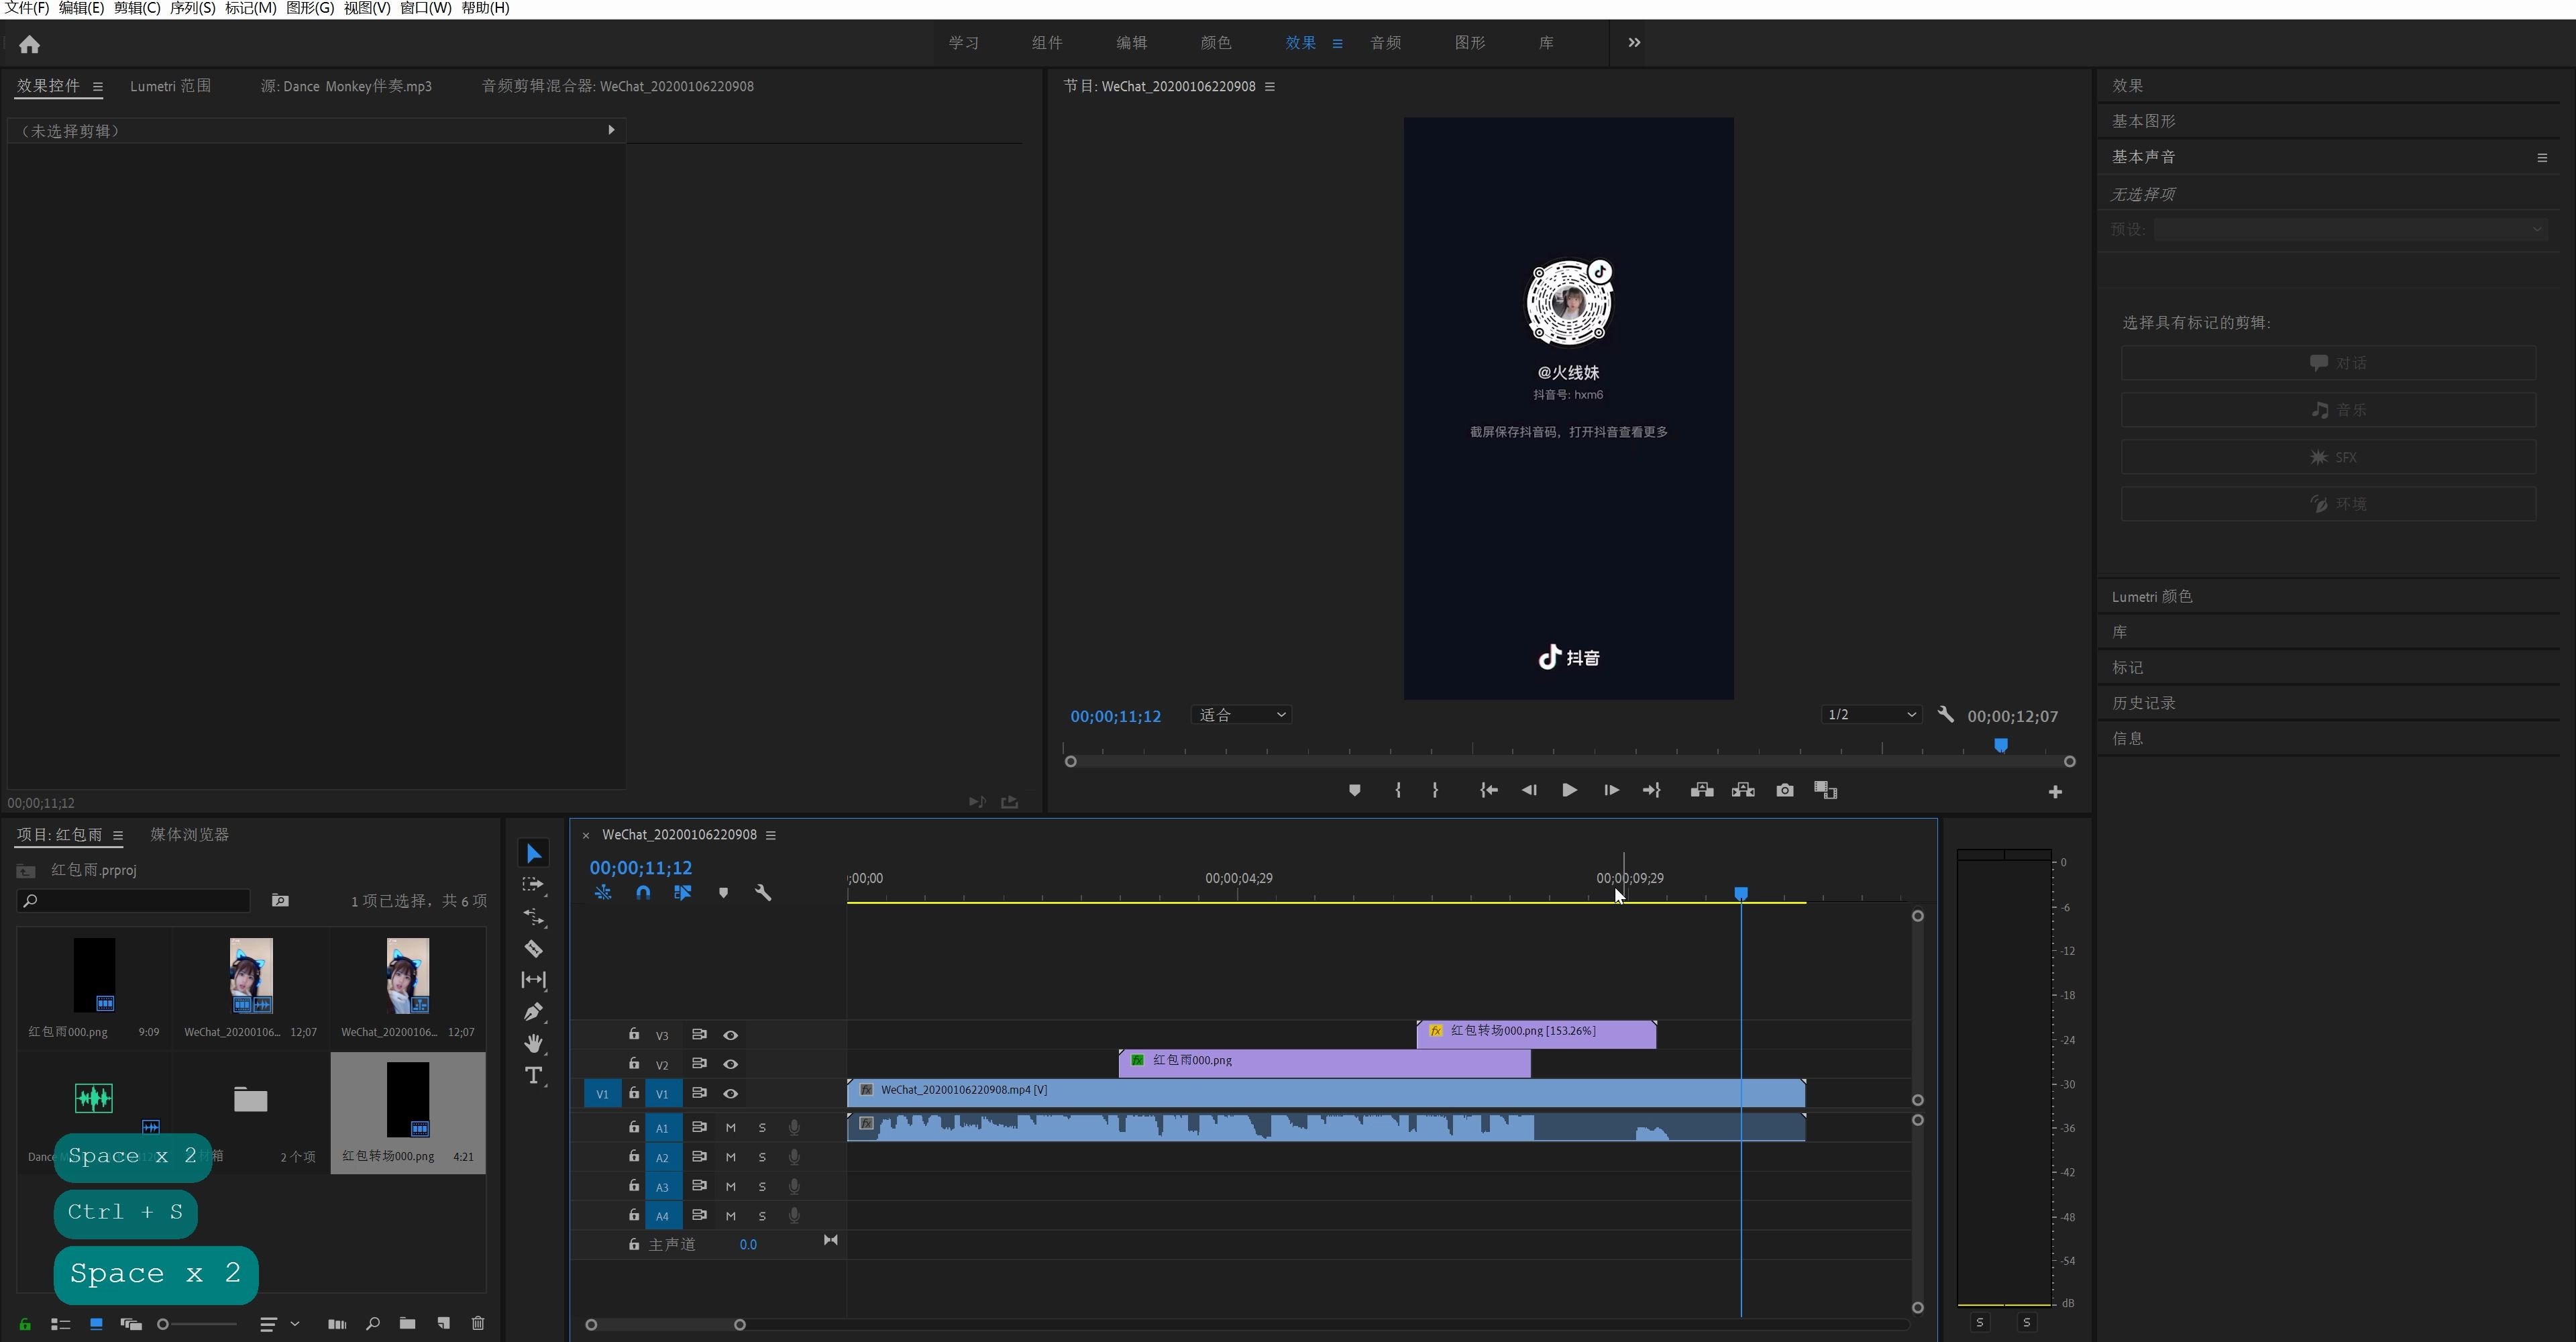Switch to Lumetri 范围 tab
Screen dimensions: 2576x1342
point(170,86)
